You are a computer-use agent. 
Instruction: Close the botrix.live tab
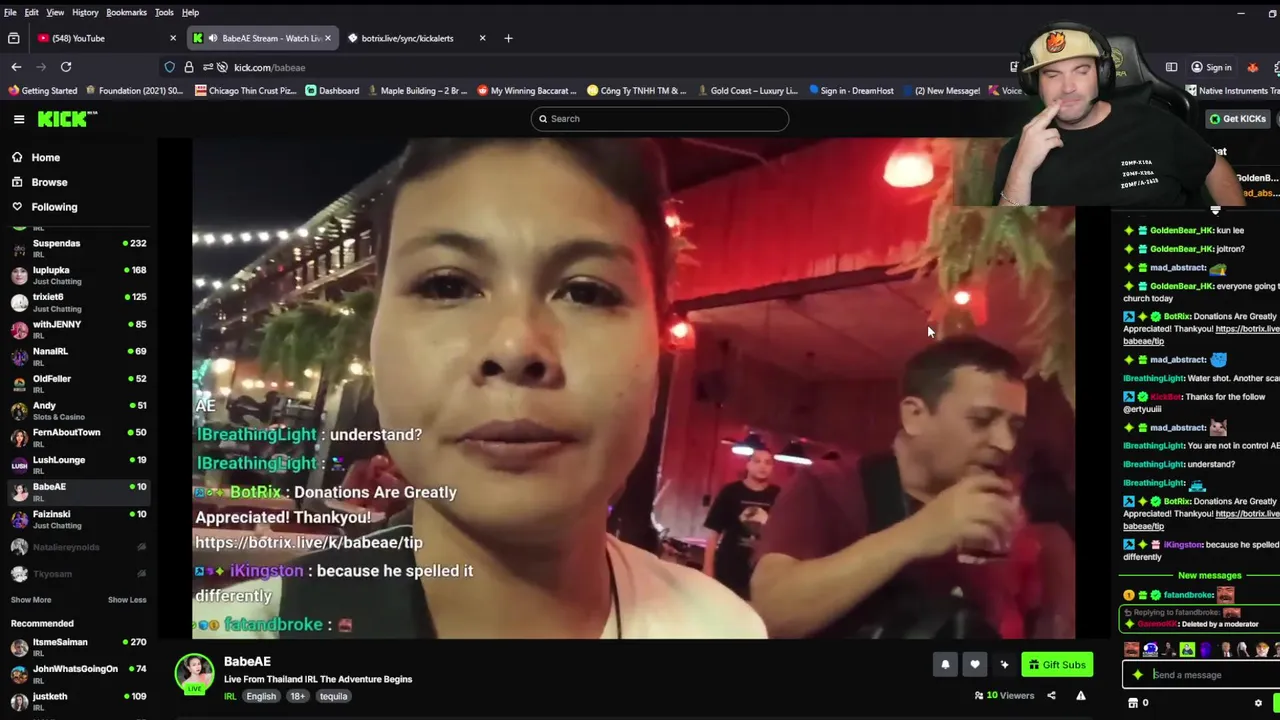(482, 38)
